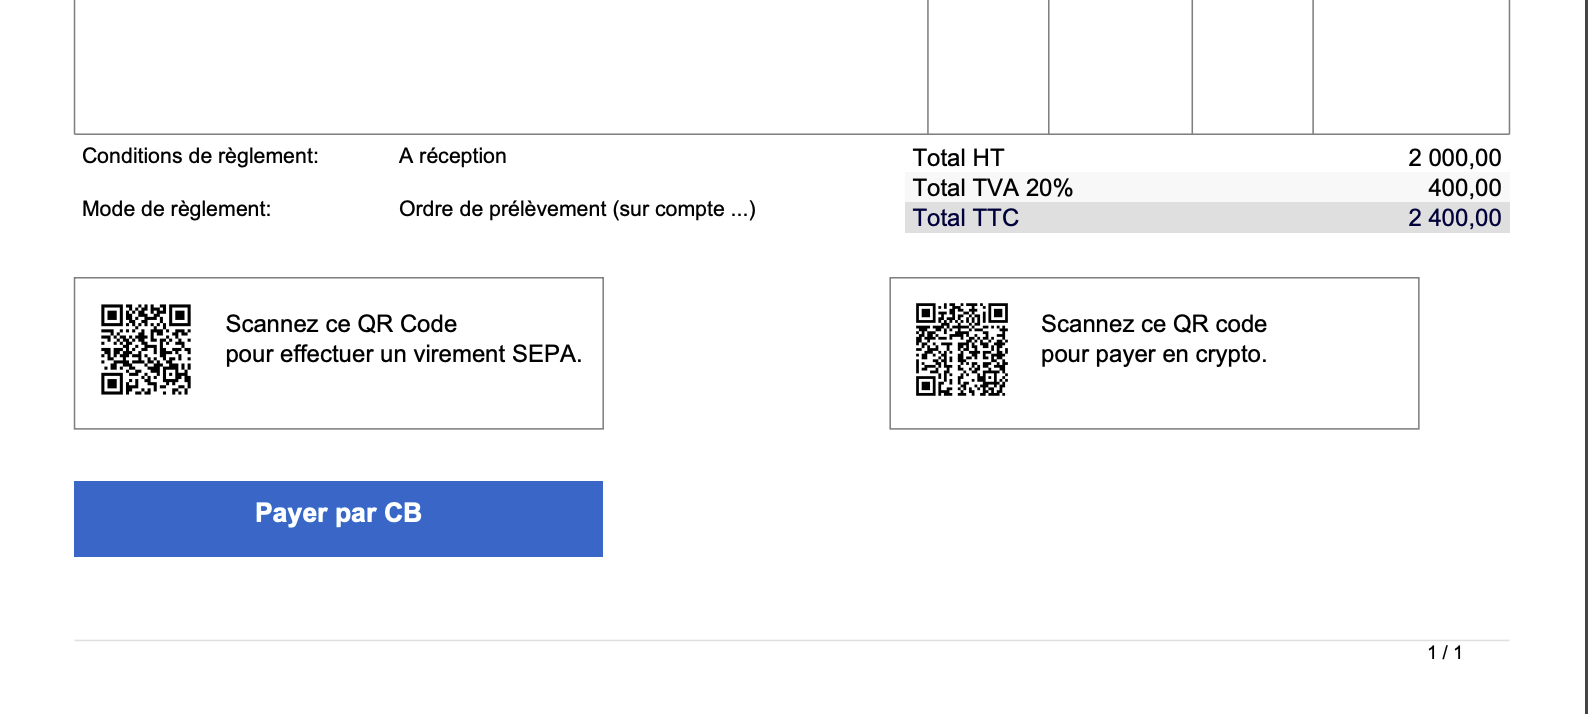The image size is (1588, 714).
Task: Click 'Conditions de règlement' label
Action: tap(200, 156)
